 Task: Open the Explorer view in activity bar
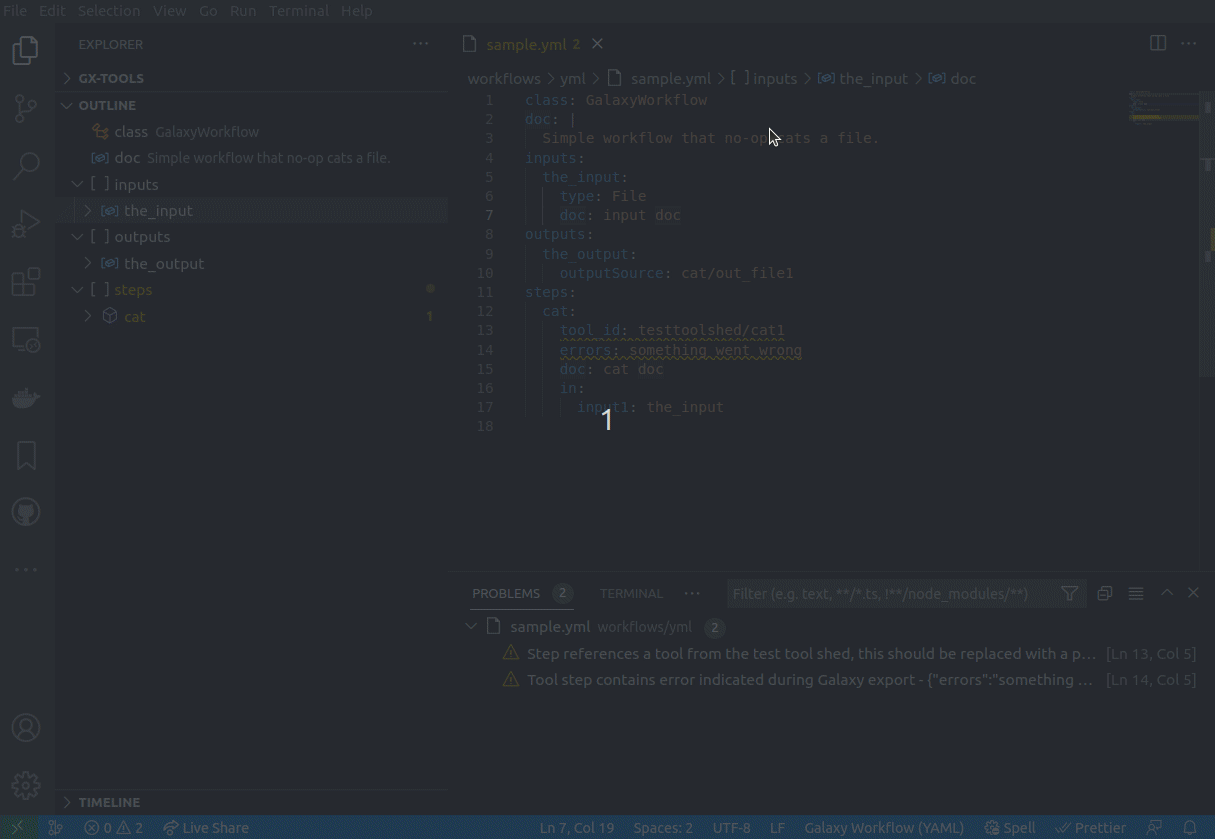pyautogui.click(x=26, y=50)
